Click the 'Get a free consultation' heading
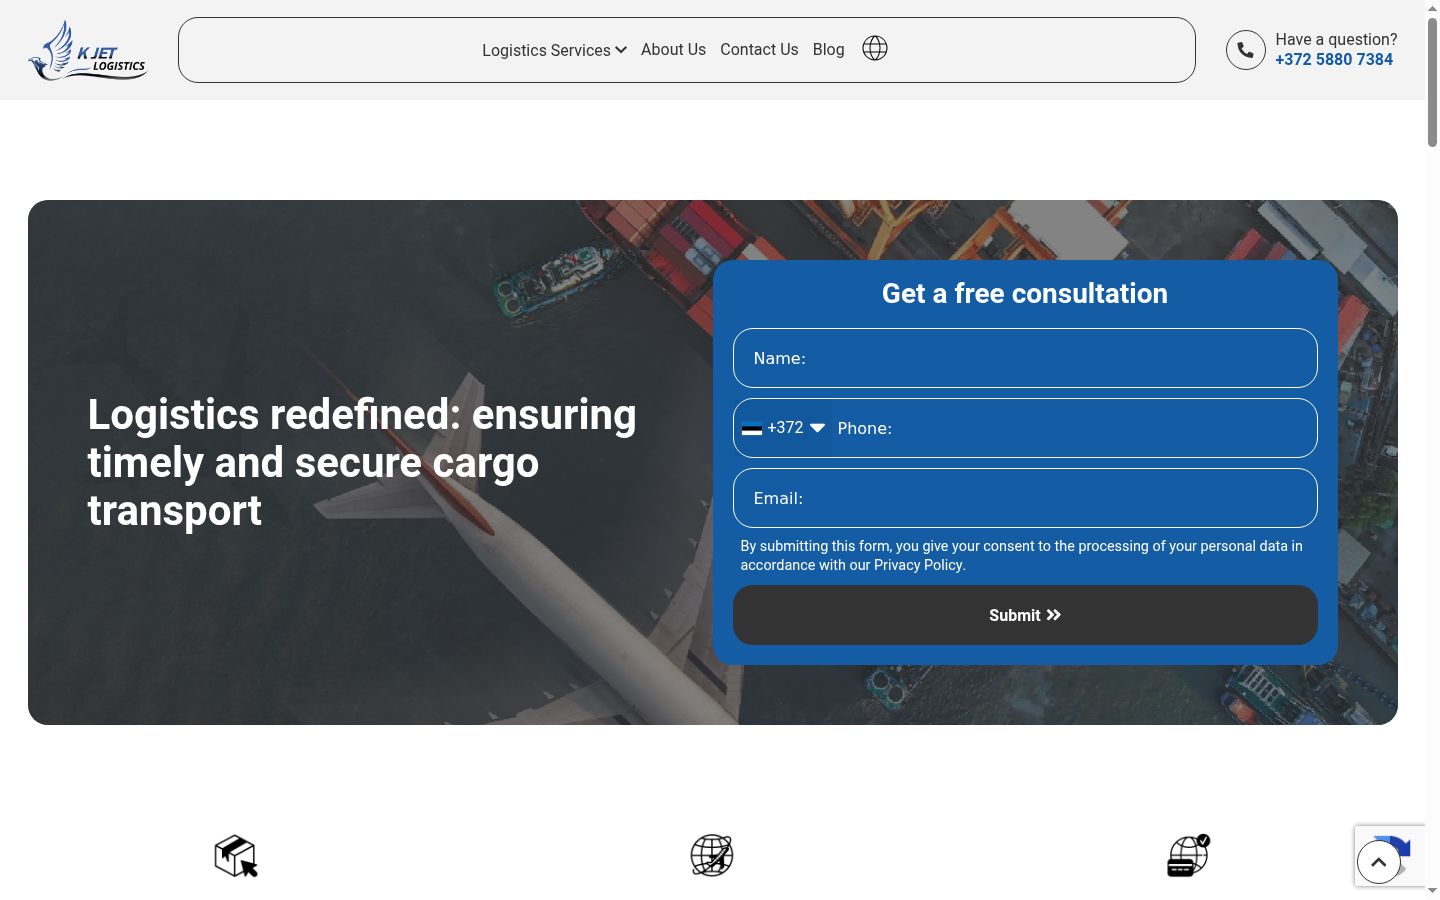Image resolution: width=1440 pixels, height=900 pixels. click(1025, 293)
